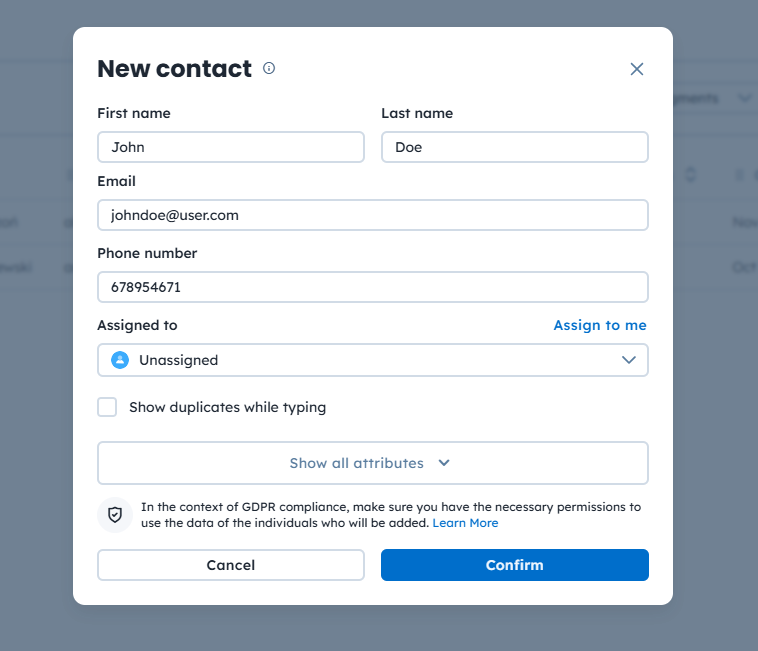Open the GDPR Learn More link
758x651 pixels.
point(465,523)
